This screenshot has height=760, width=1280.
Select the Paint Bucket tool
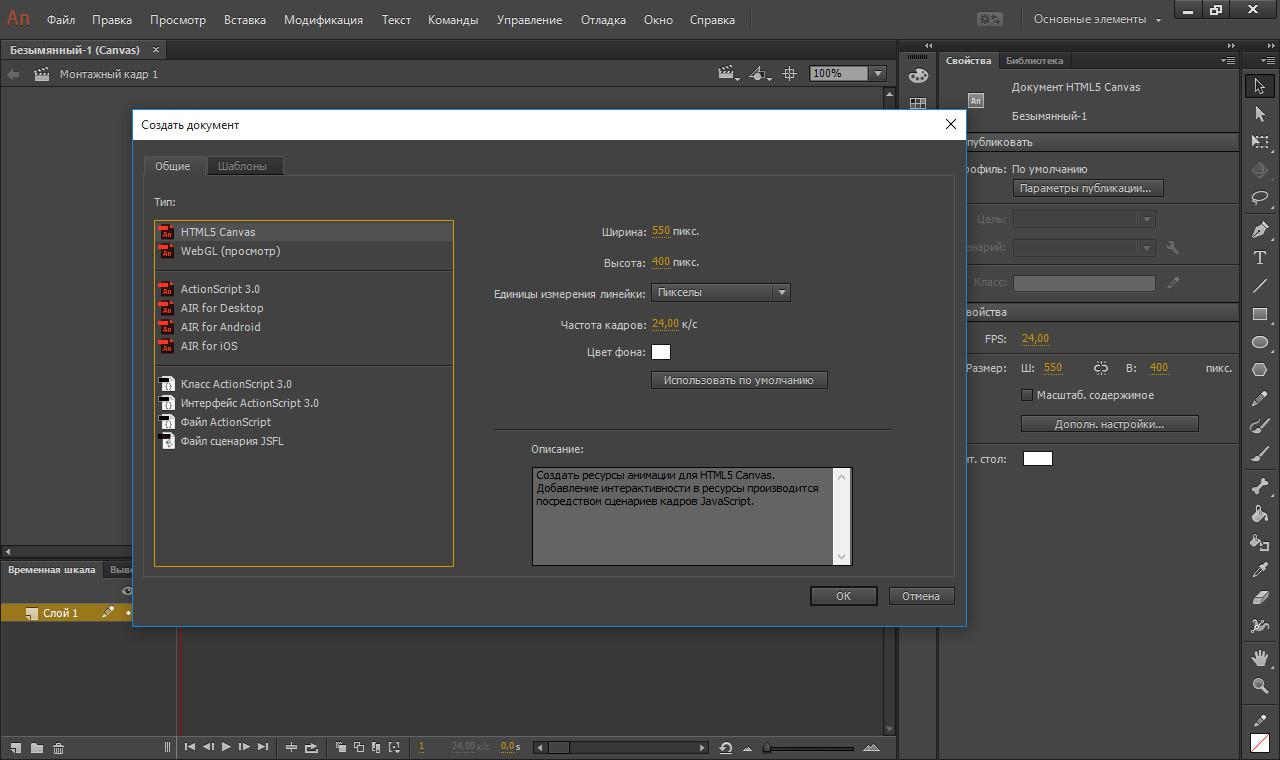1260,514
